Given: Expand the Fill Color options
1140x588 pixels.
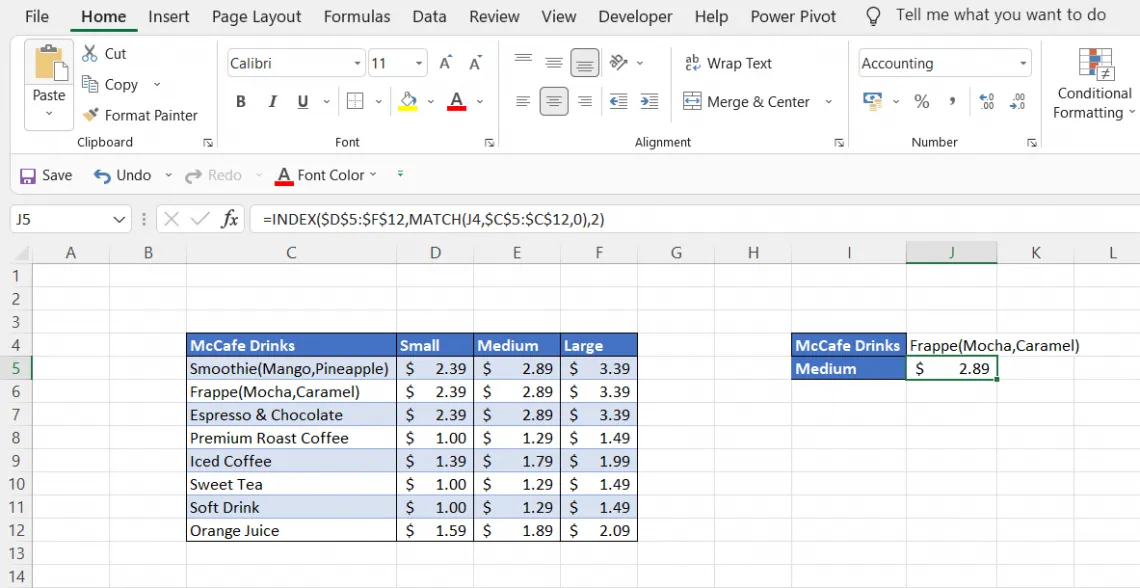Looking at the screenshot, I should point(431,102).
